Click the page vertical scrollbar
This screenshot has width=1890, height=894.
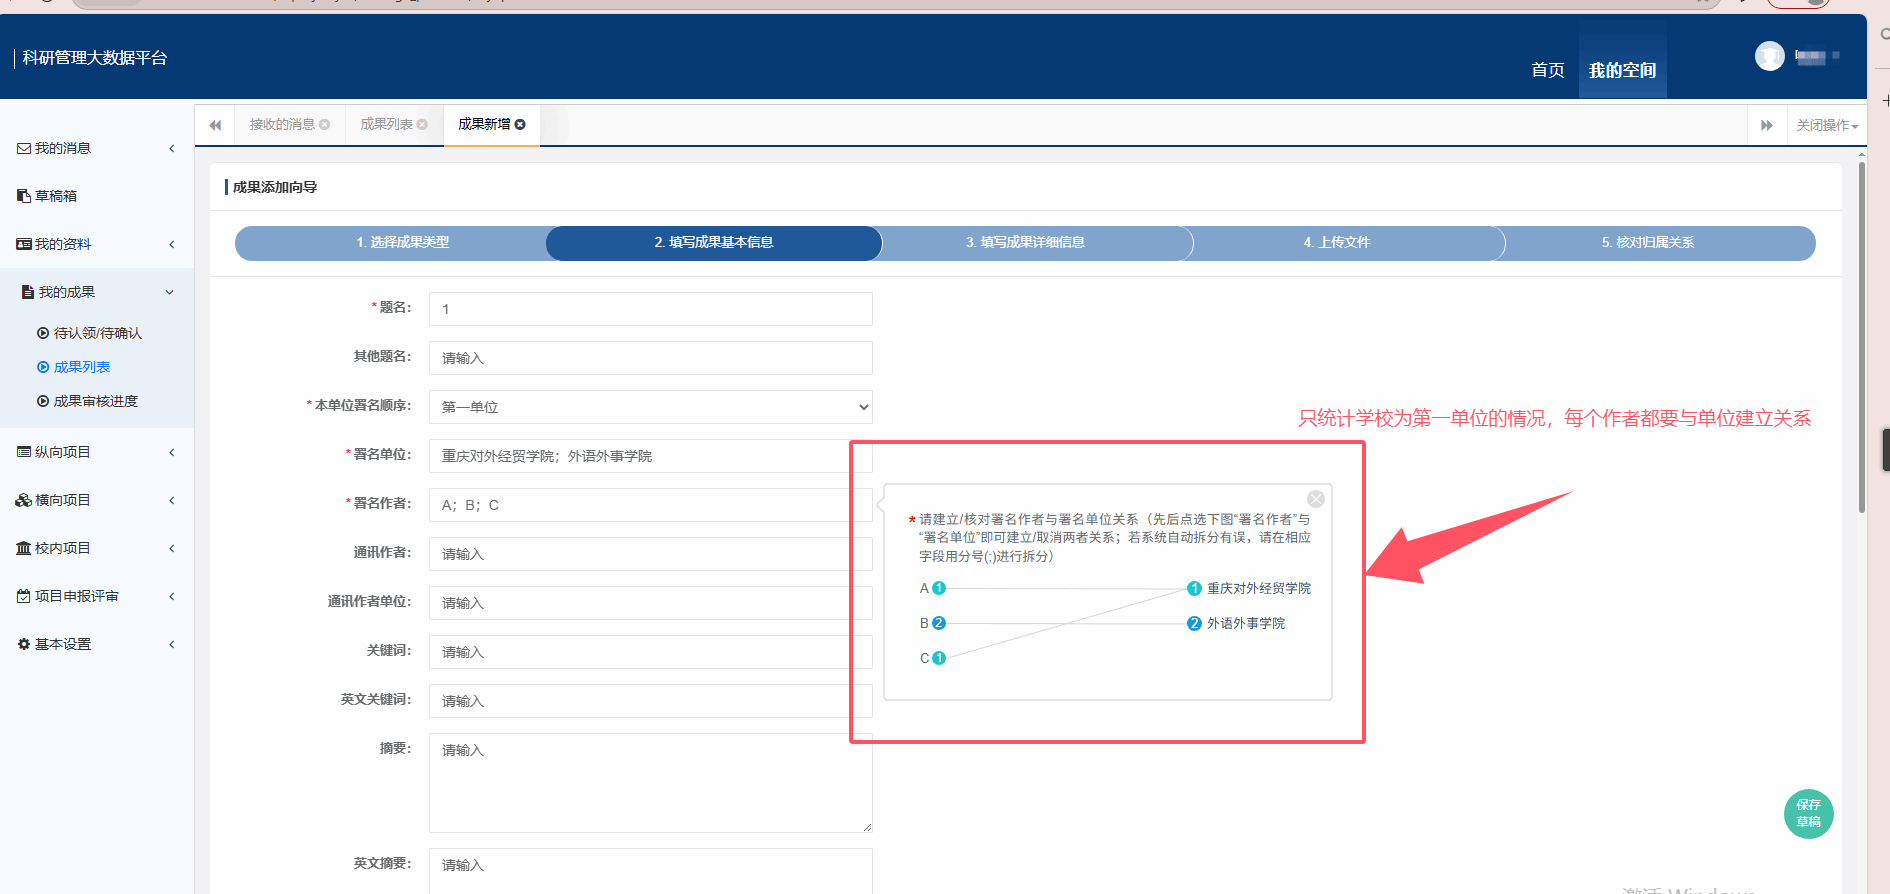pos(1861,340)
